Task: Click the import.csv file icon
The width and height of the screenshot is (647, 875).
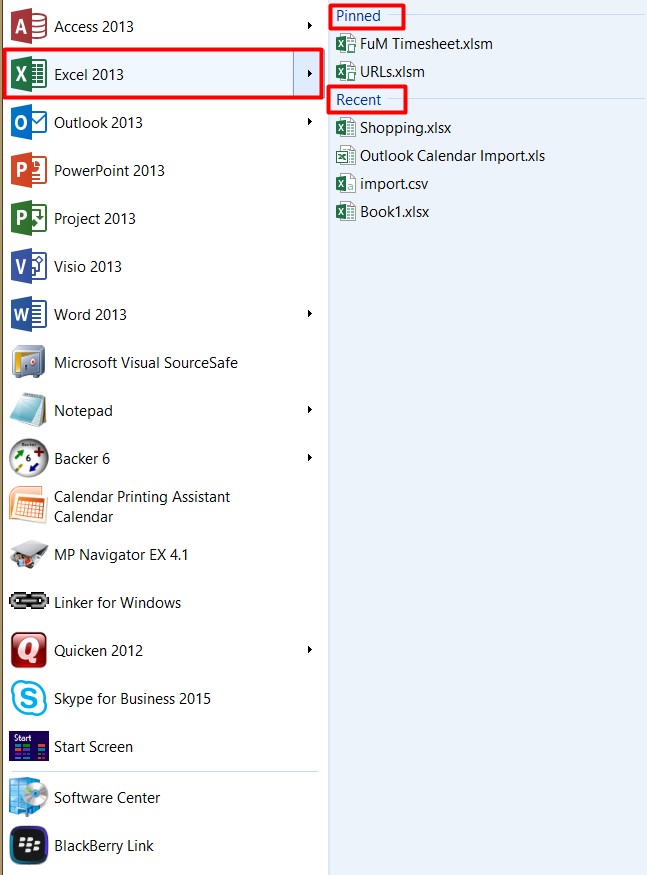Action: pyautogui.click(x=346, y=183)
